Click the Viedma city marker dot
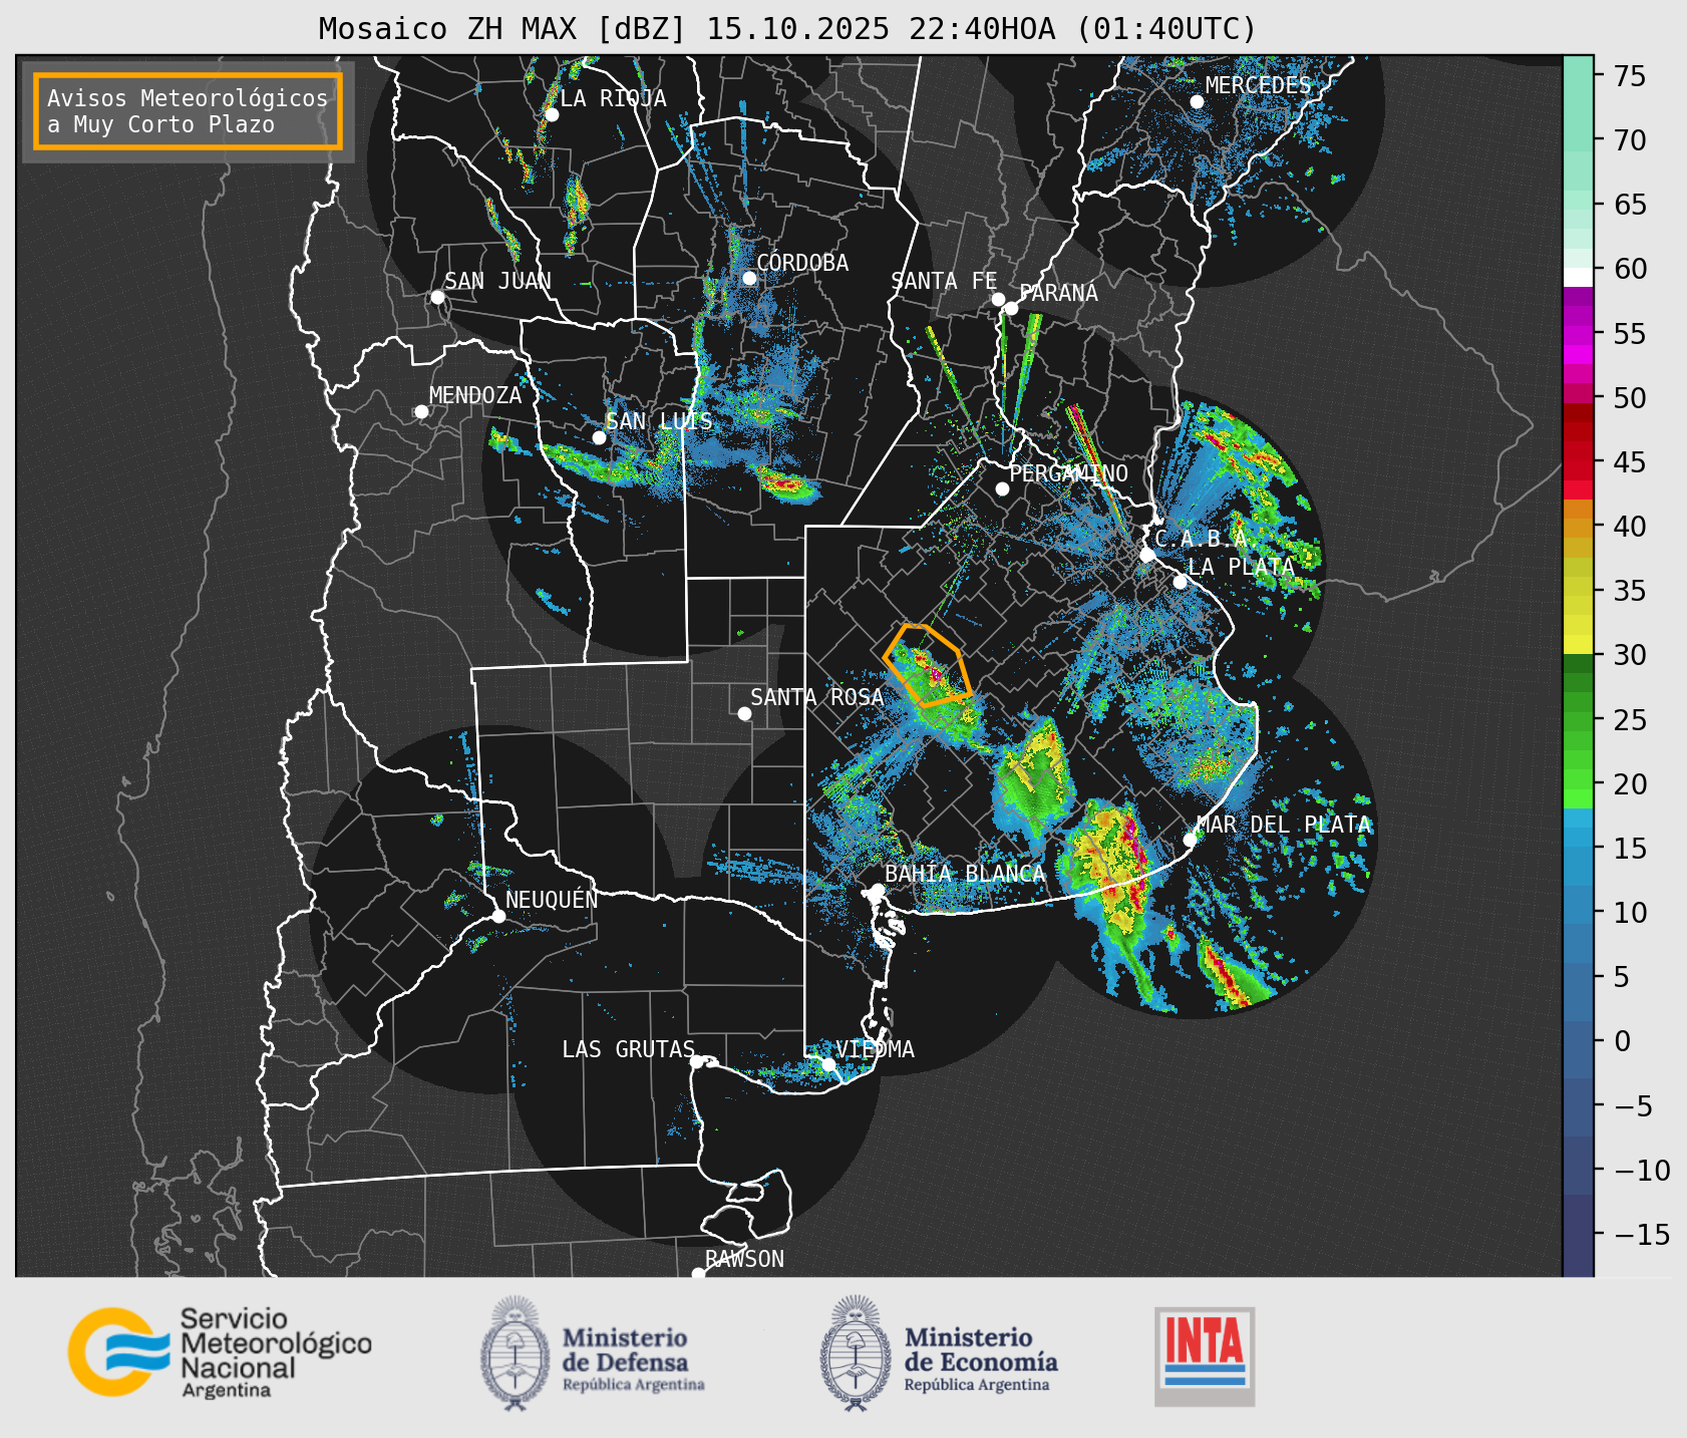The width and height of the screenshot is (1687, 1438). tap(828, 1064)
